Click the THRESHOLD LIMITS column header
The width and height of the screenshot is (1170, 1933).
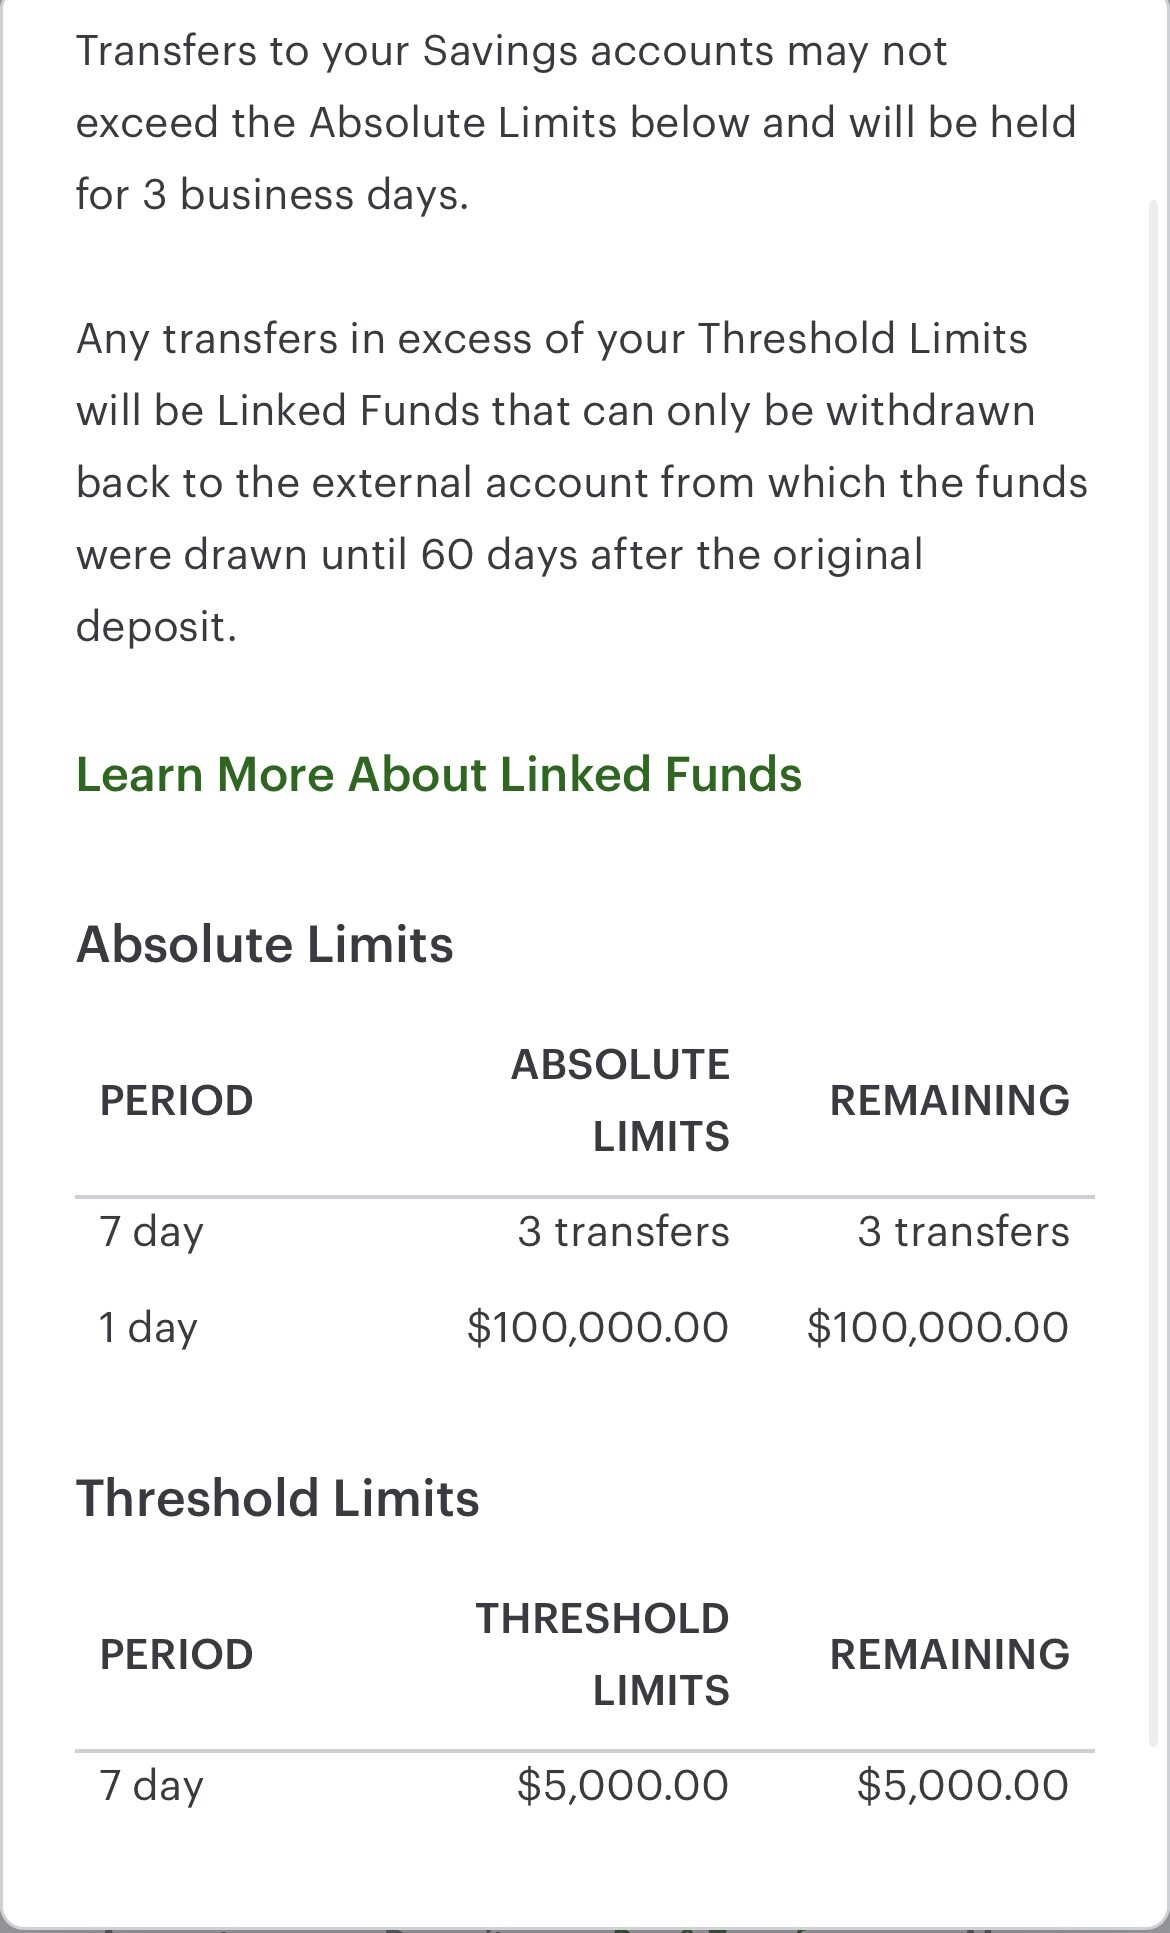coord(602,1655)
